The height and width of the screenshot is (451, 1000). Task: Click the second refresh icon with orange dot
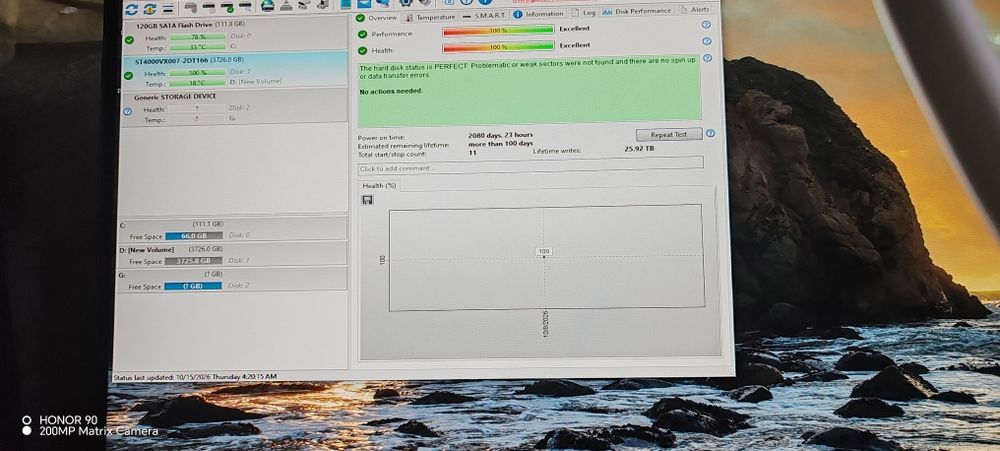(150, 9)
